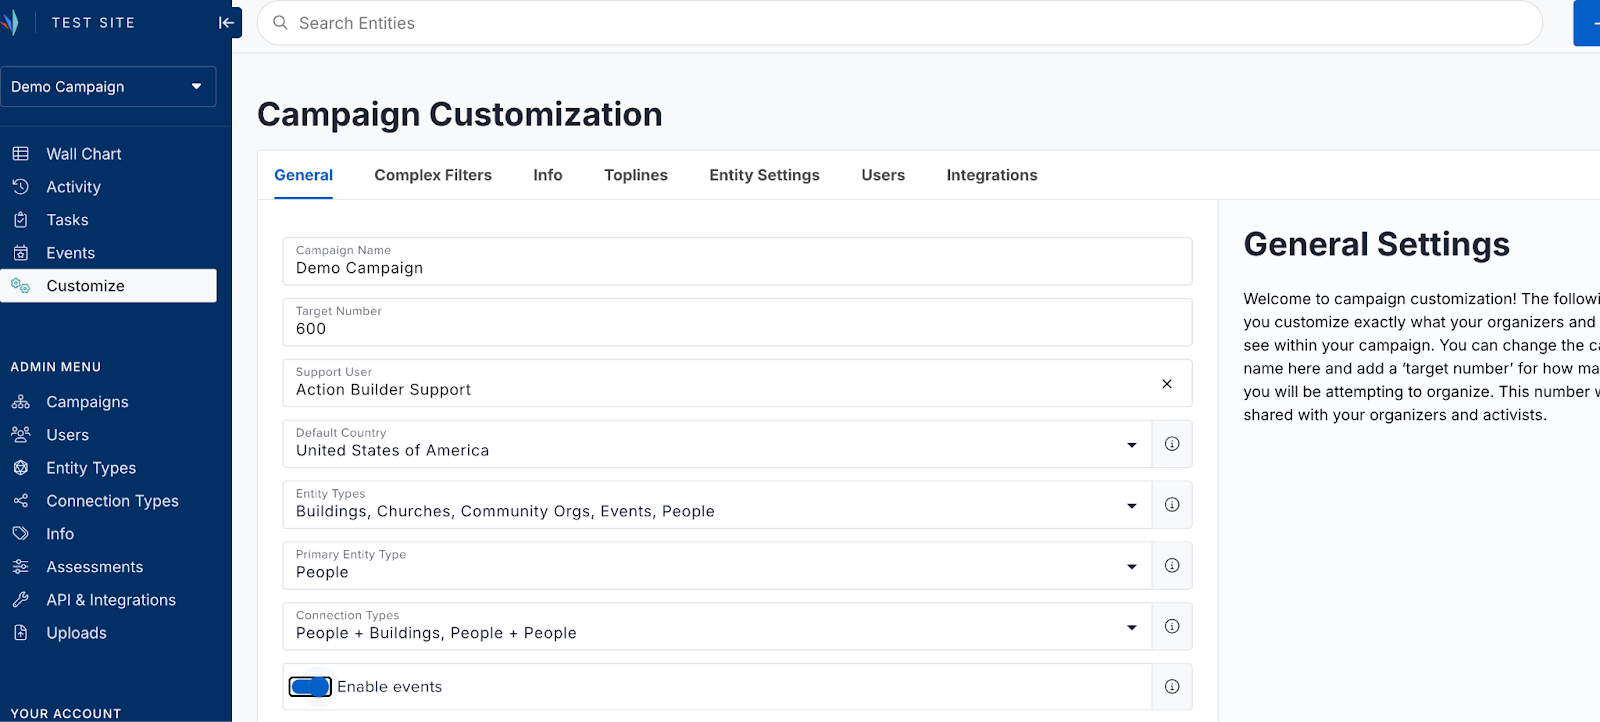Switch to the Complex Filters tab
This screenshot has width=1600, height=722.
433,175
